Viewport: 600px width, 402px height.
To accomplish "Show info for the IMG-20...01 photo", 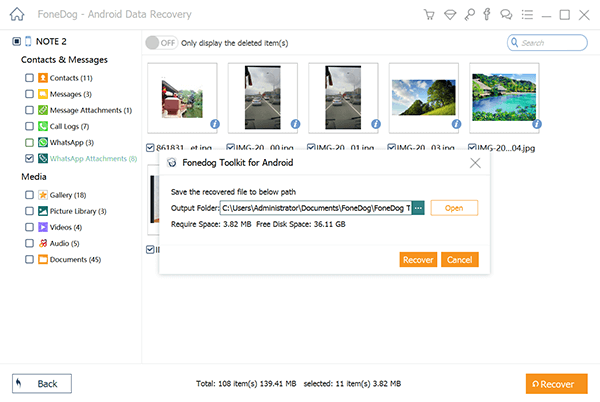I will click(376, 124).
